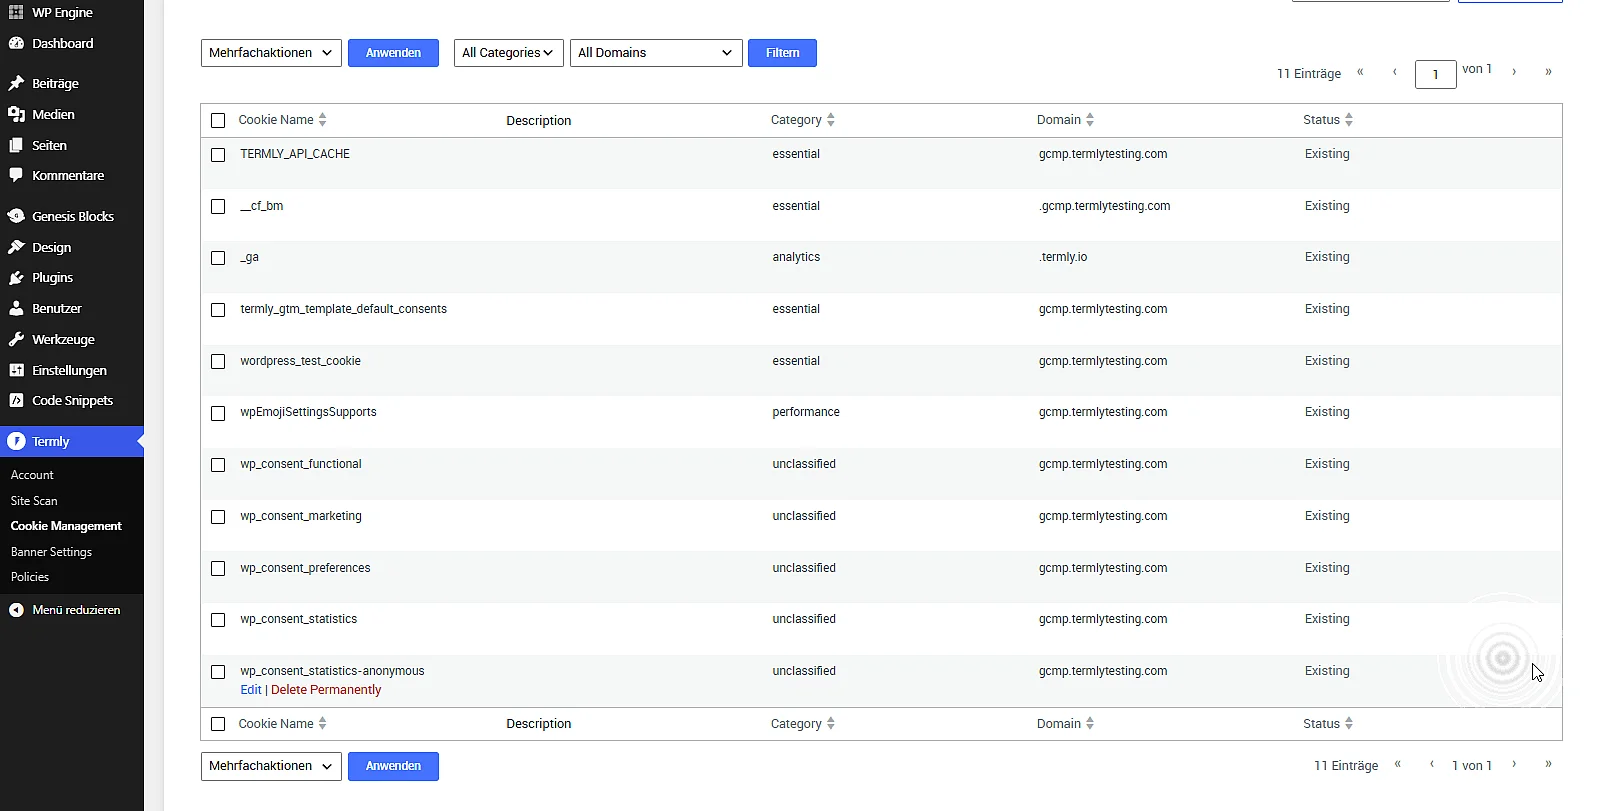Screen dimensions: 1597x811
Task: Sort by Category using top header arrows
Action: coord(831,119)
